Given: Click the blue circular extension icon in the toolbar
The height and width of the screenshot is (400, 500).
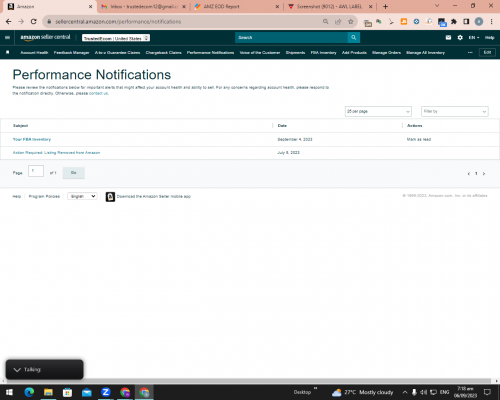Looking at the screenshot, I should tap(416, 22).
